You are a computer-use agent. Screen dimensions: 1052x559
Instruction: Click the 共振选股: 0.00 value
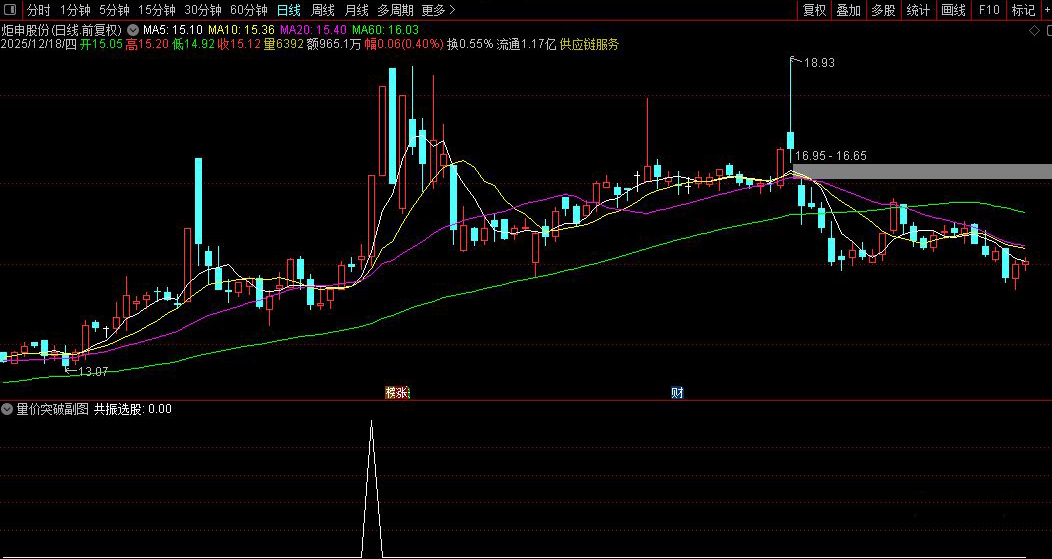coord(132,409)
